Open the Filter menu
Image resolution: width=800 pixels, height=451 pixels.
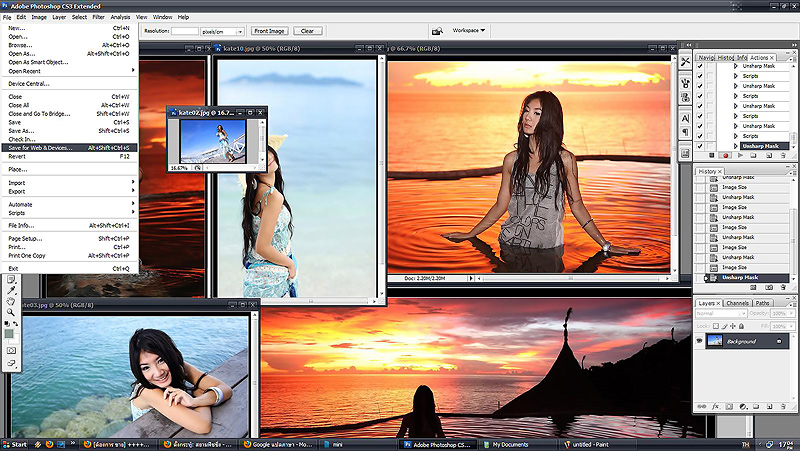(x=98, y=17)
